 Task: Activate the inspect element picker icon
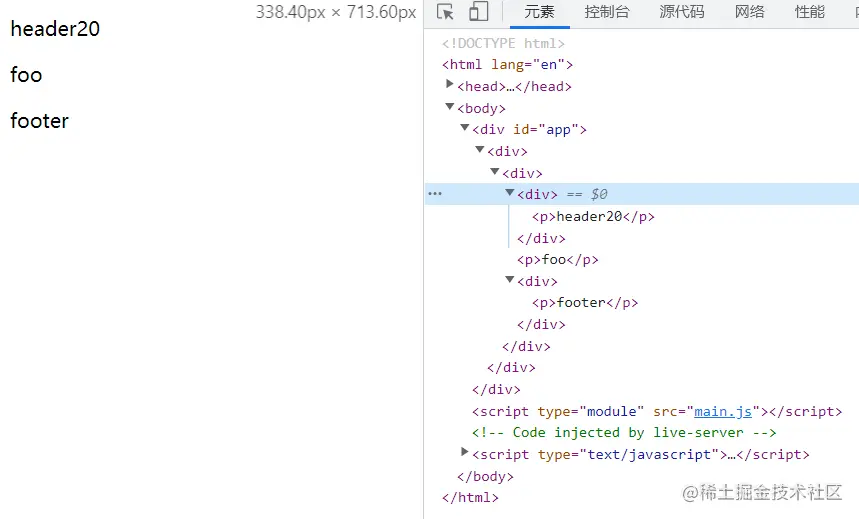click(445, 12)
